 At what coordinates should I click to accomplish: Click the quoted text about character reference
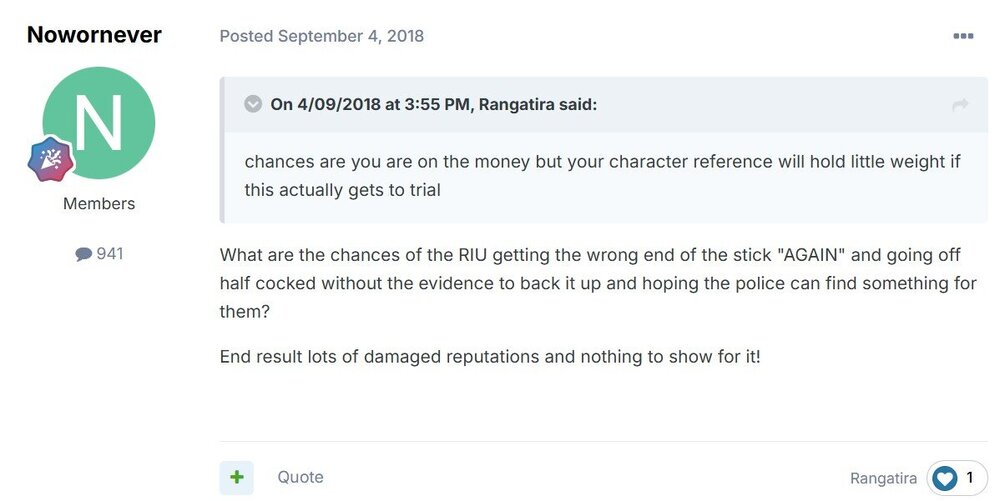coord(602,175)
